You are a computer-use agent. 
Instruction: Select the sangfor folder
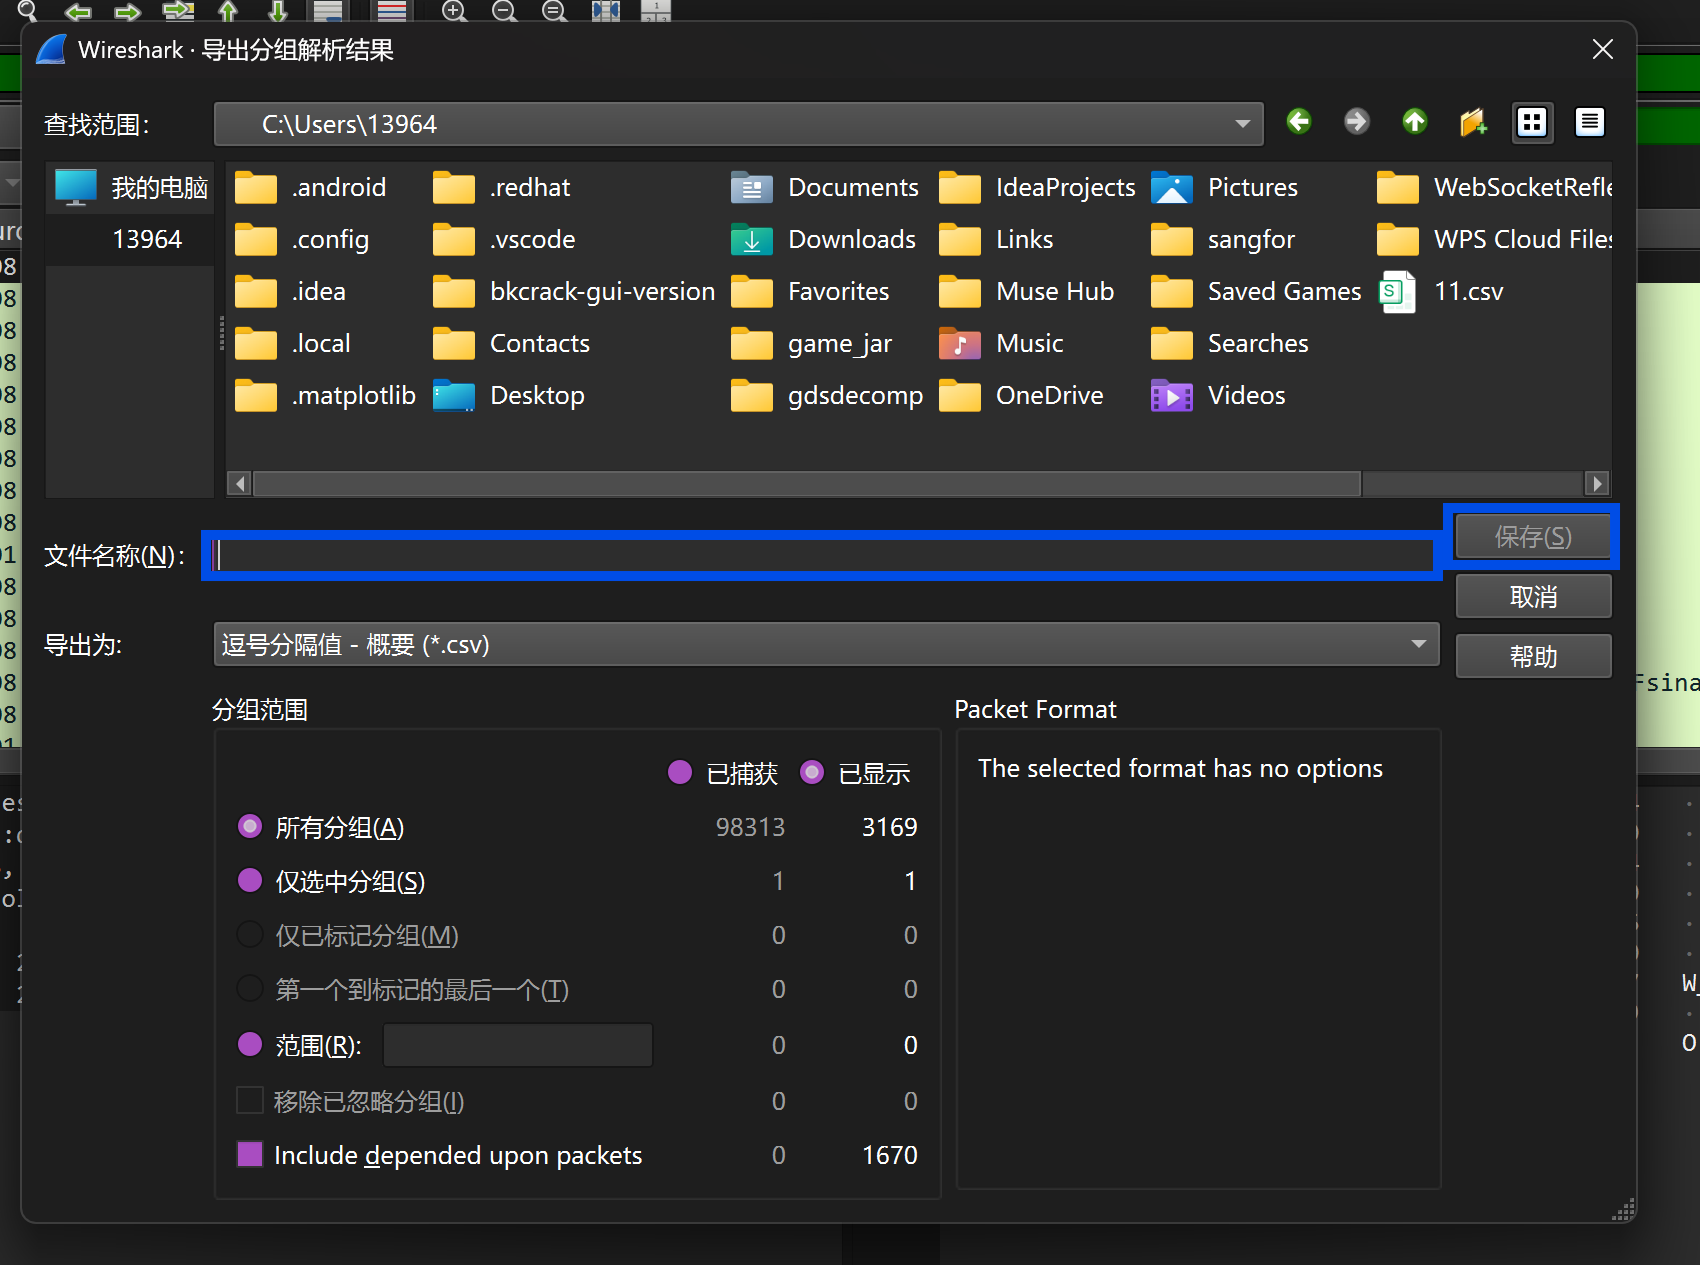click(x=1223, y=240)
